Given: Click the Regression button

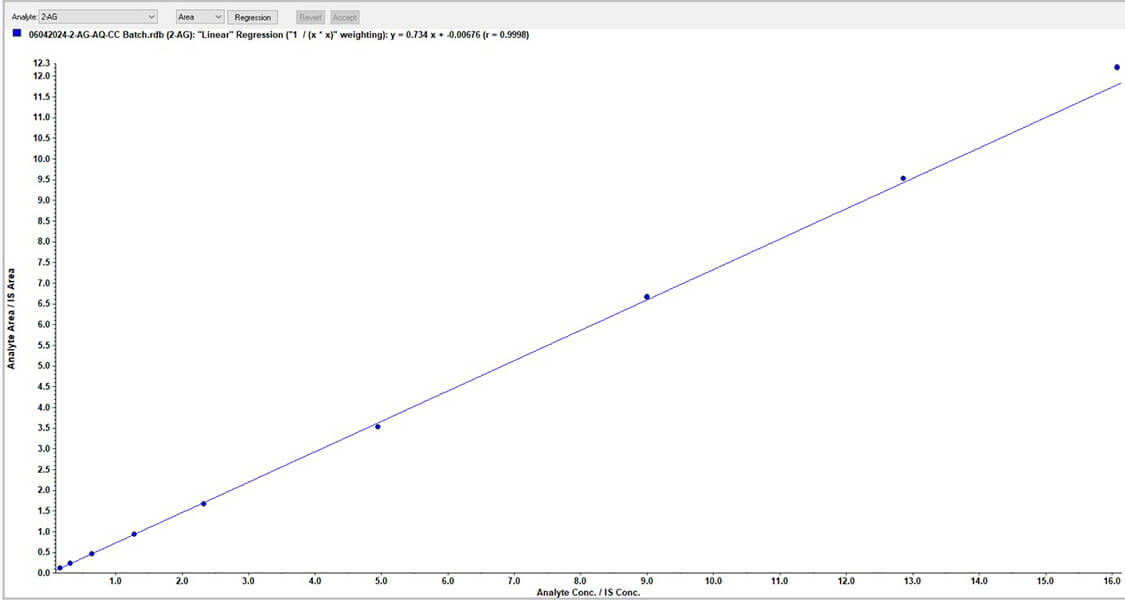Looking at the screenshot, I should pos(252,17).
